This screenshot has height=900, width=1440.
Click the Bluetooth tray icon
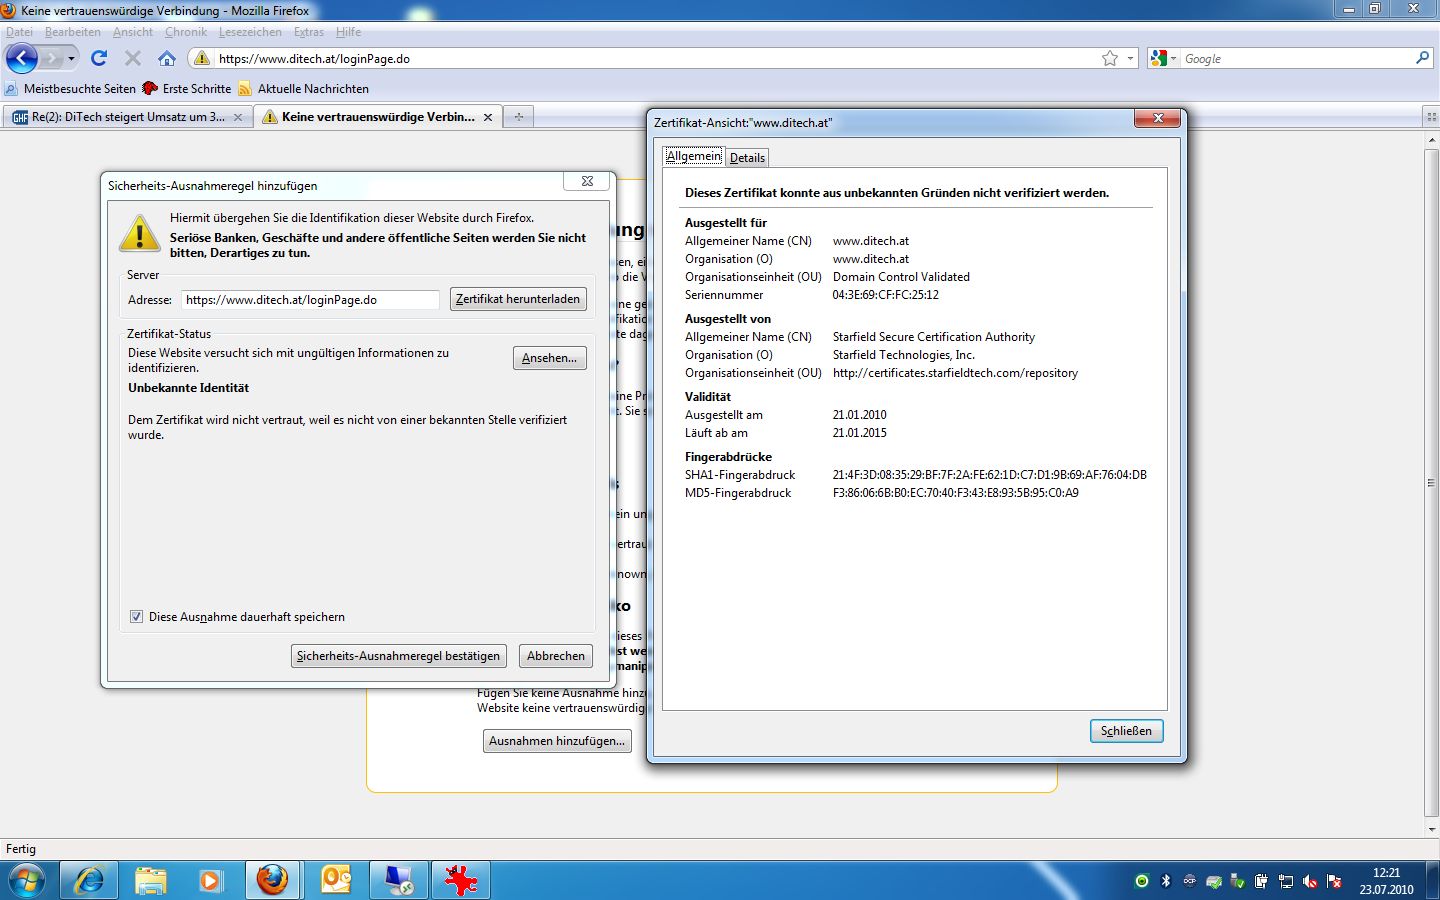1165,881
